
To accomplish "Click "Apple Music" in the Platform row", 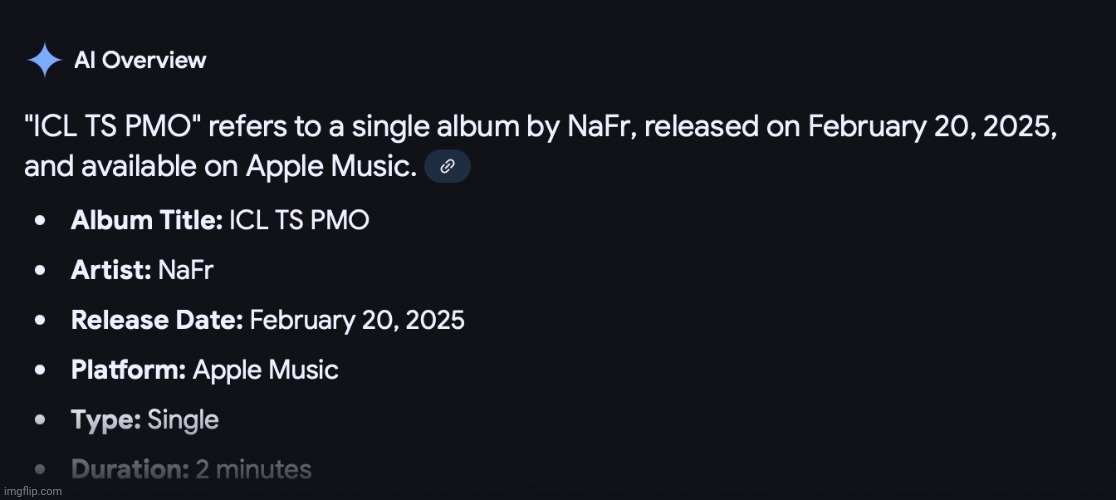I will pos(265,370).
